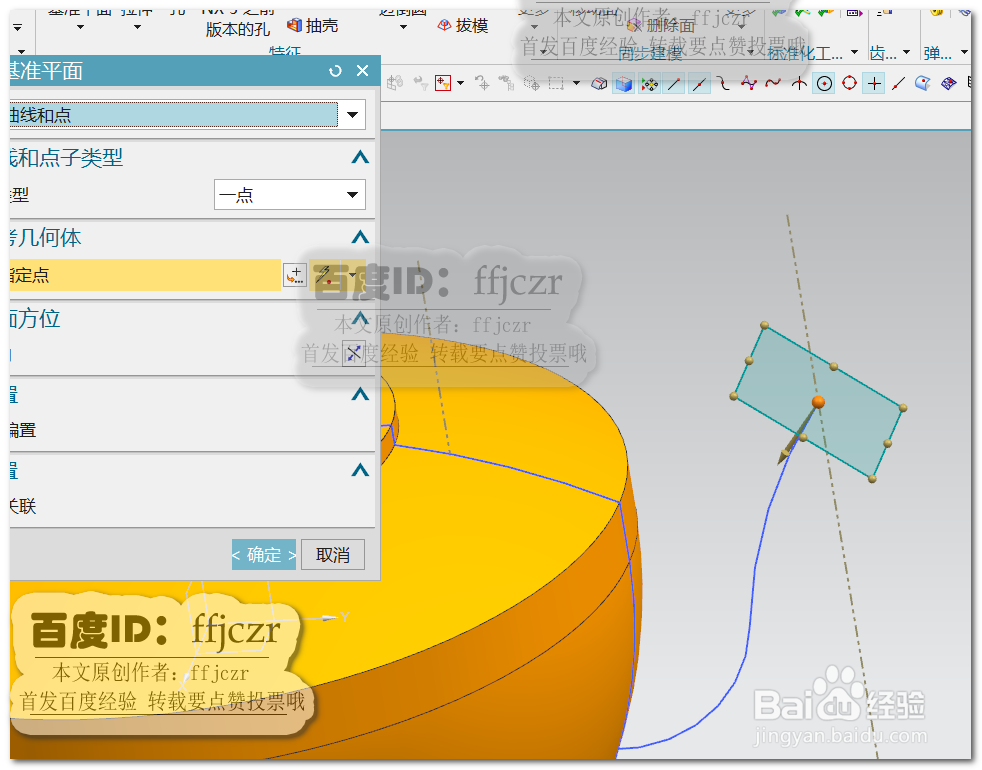The image size is (982, 770).
Task: Open the 标准化工... group dropdown arrow
Action: point(854,52)
